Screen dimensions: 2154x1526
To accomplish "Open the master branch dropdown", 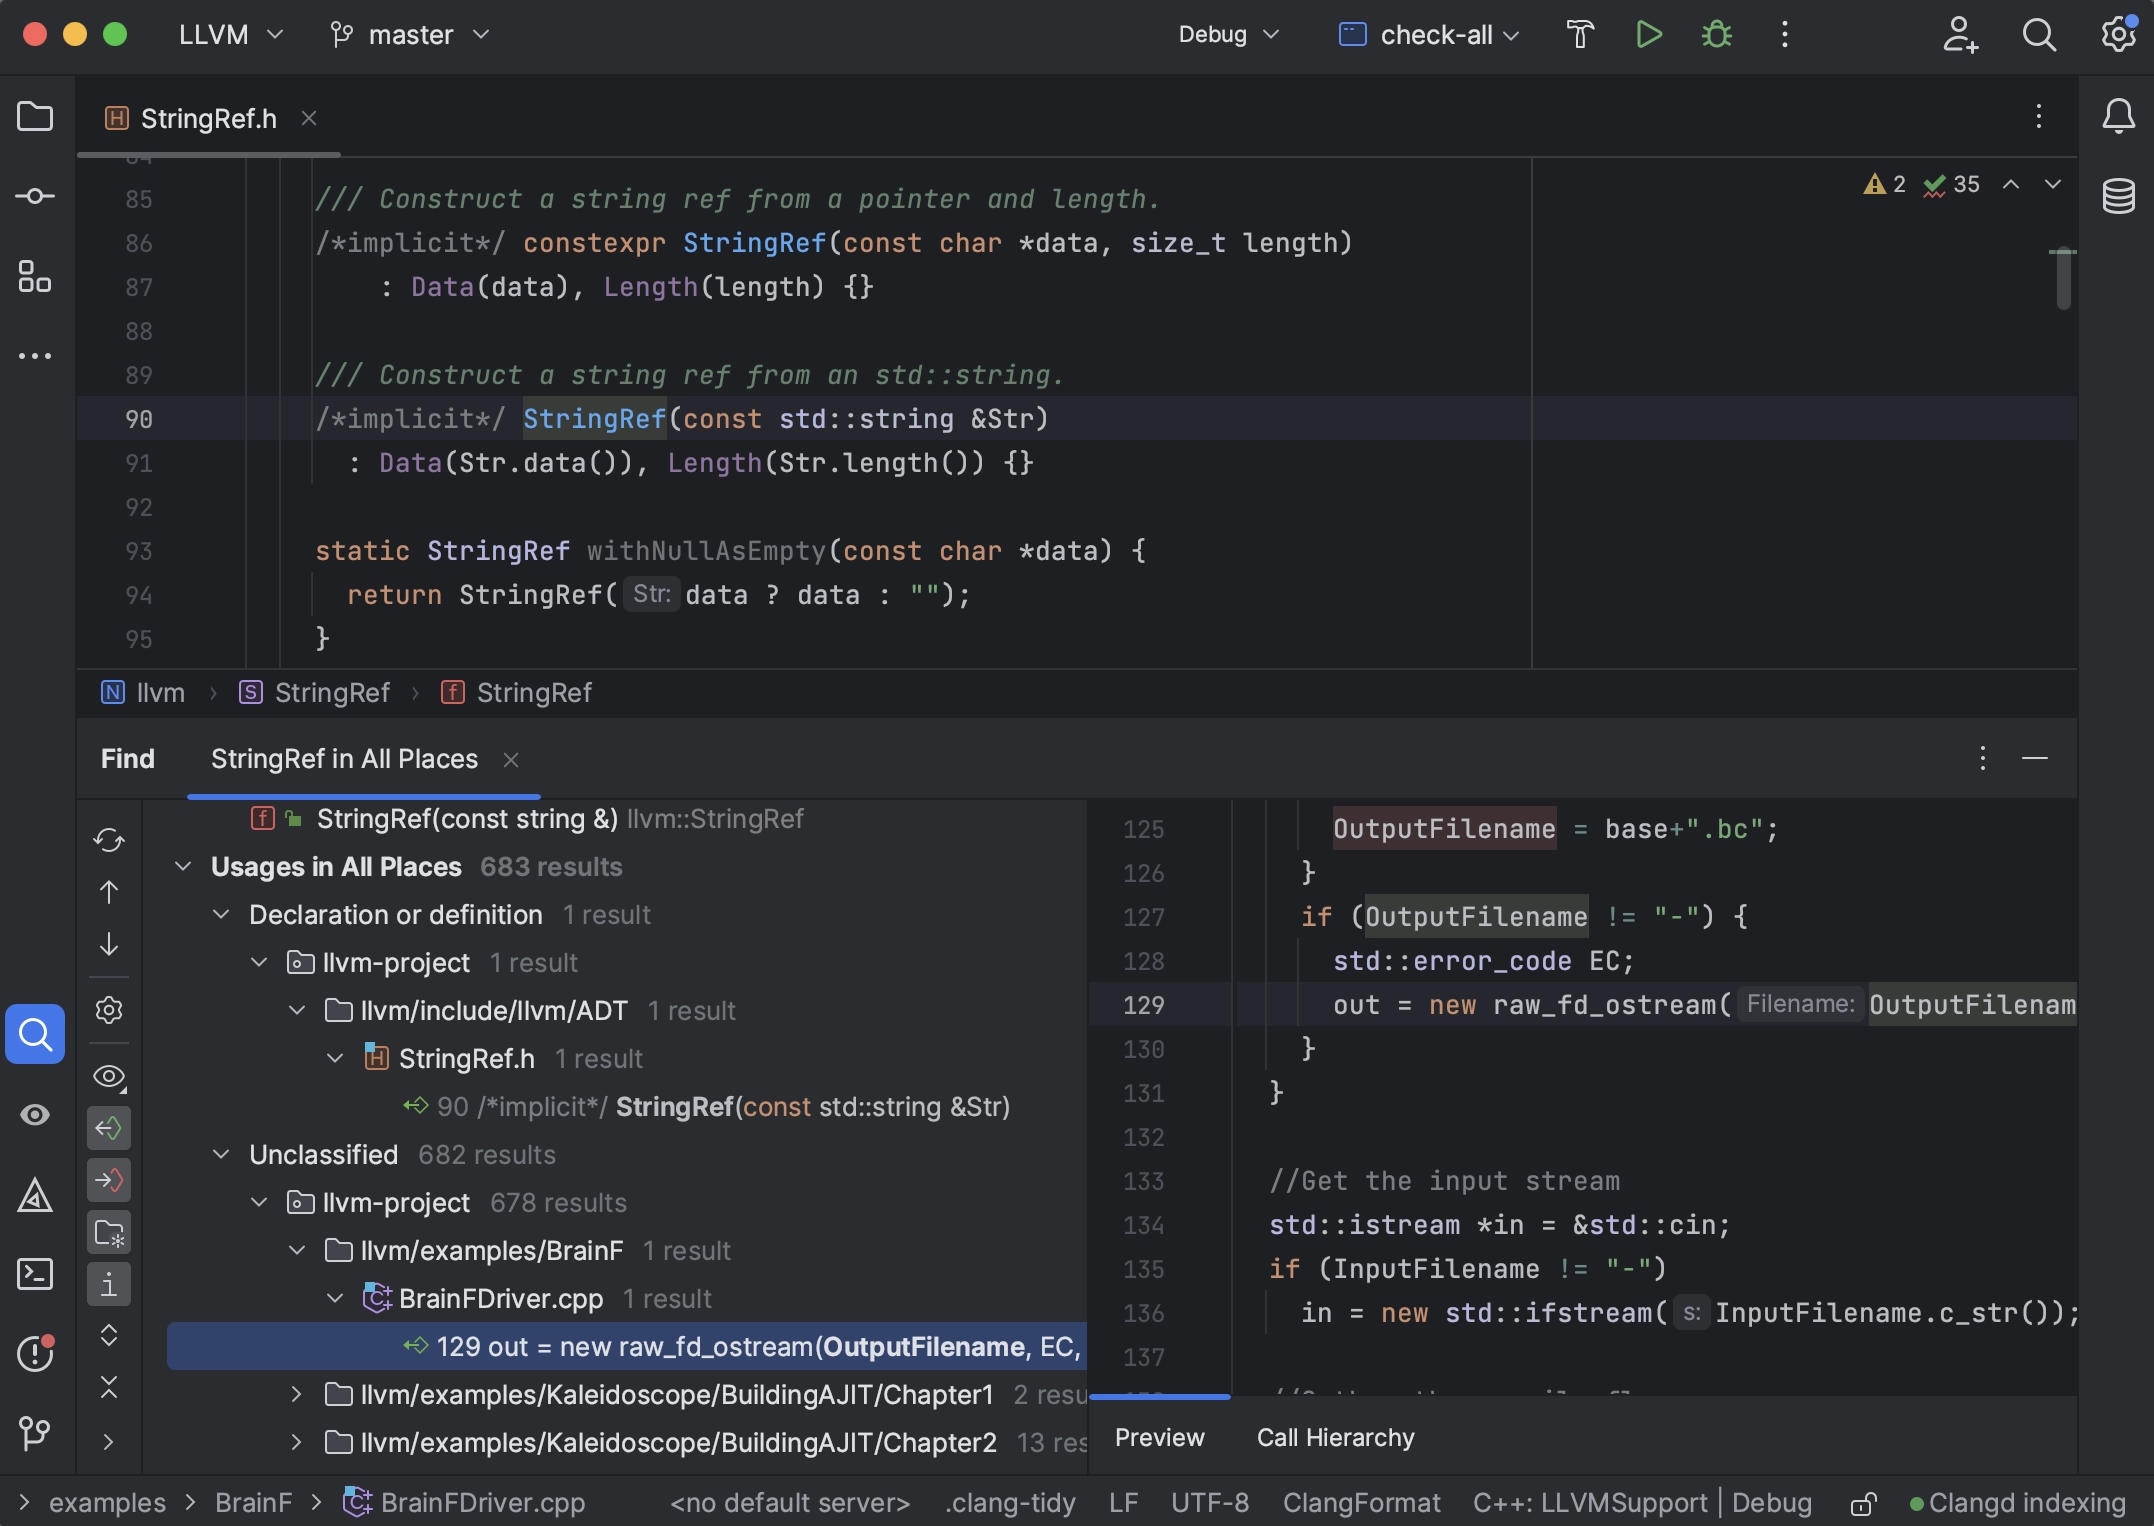I will tap(410, 35).
